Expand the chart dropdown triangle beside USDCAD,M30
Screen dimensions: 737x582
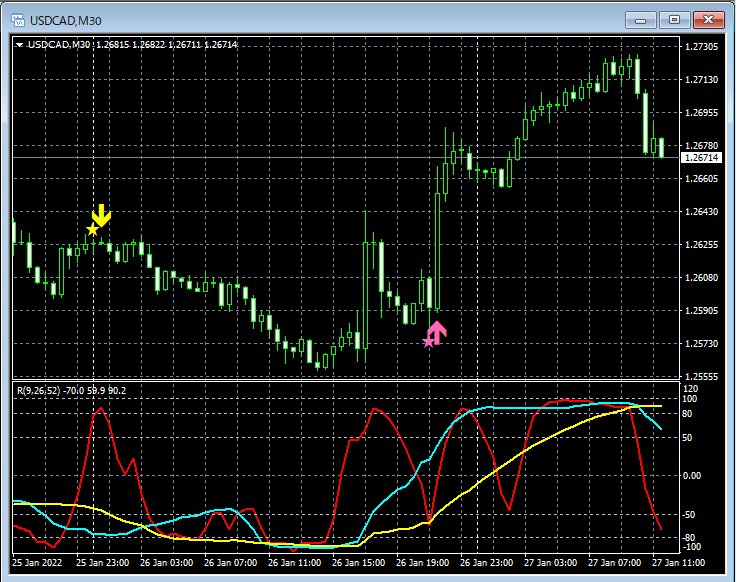coord(20,45)
